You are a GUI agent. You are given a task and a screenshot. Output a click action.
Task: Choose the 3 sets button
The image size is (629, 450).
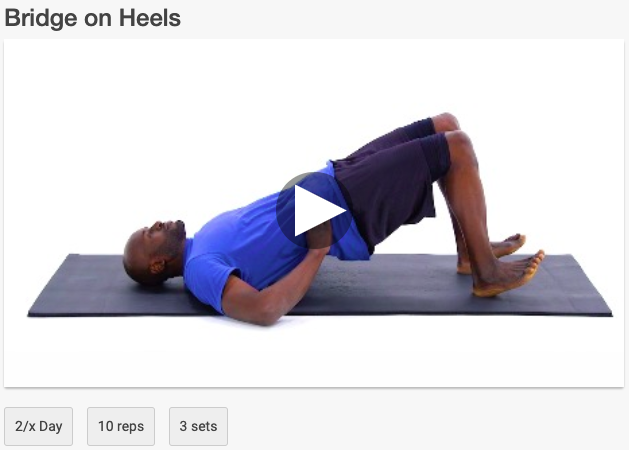tap(198, 426)
